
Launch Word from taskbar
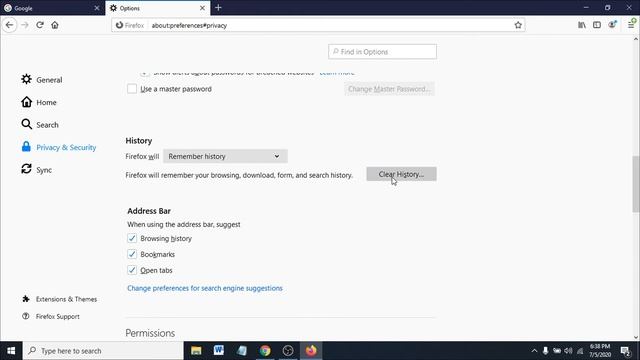219,351
